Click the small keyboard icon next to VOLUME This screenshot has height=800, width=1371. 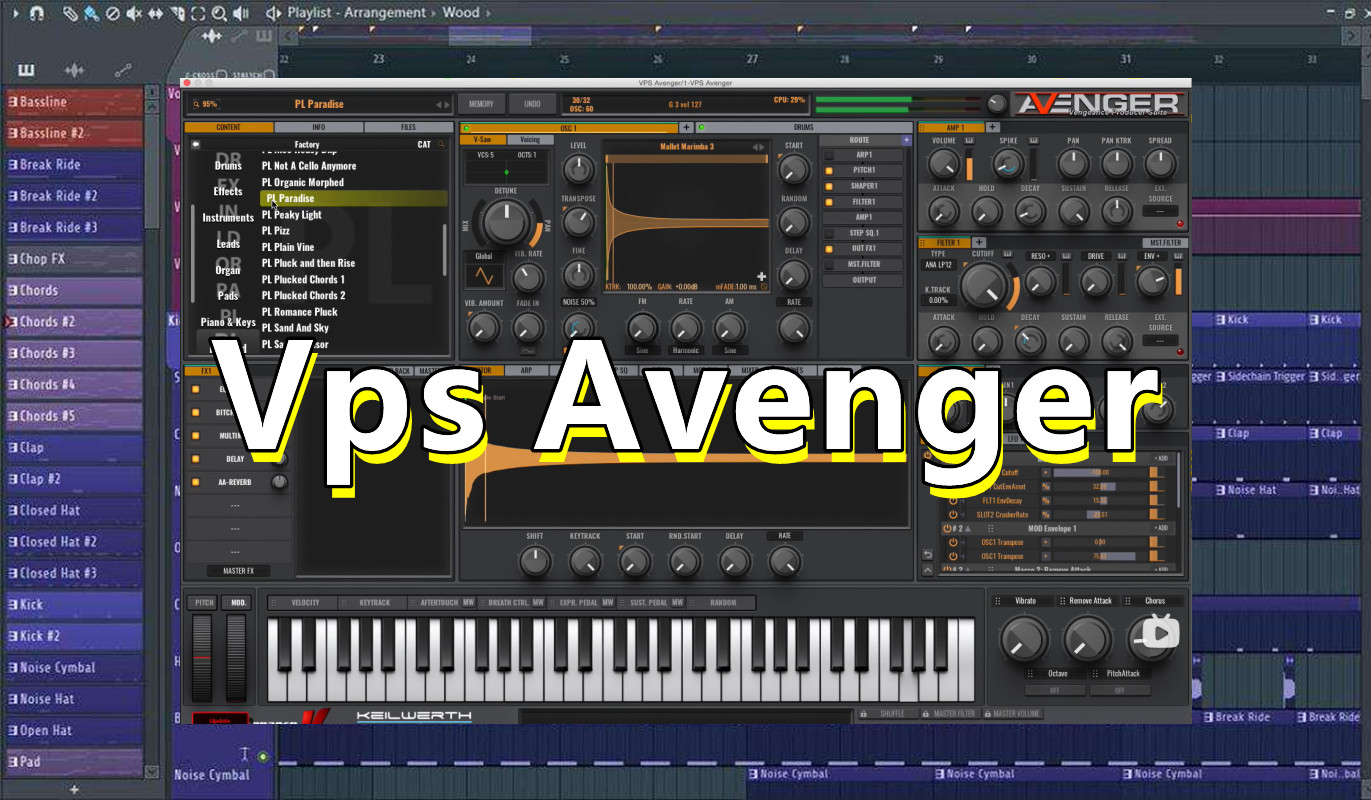pos(967,141)
